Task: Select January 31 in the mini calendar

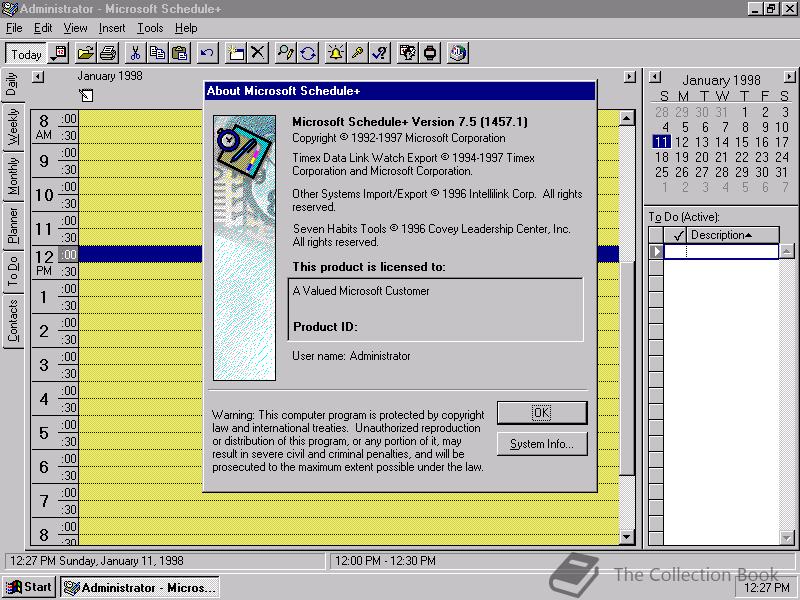Action: click(x=782, y=172)
